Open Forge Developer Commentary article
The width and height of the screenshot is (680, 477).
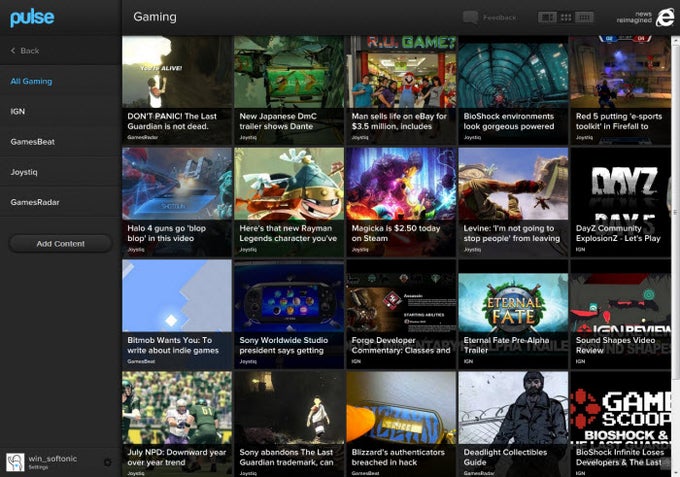pos(401,314)
